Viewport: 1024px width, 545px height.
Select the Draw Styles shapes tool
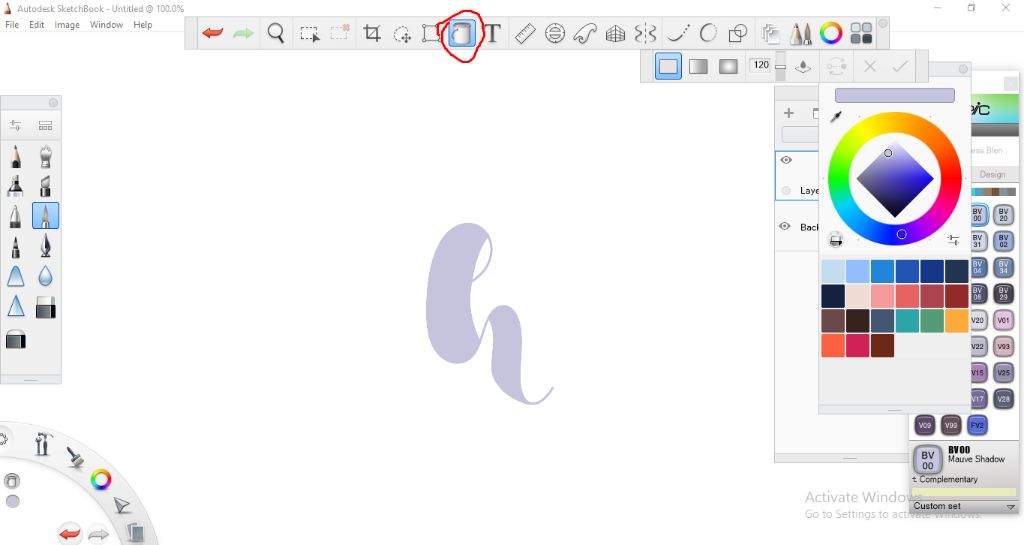tap(738, 33)
